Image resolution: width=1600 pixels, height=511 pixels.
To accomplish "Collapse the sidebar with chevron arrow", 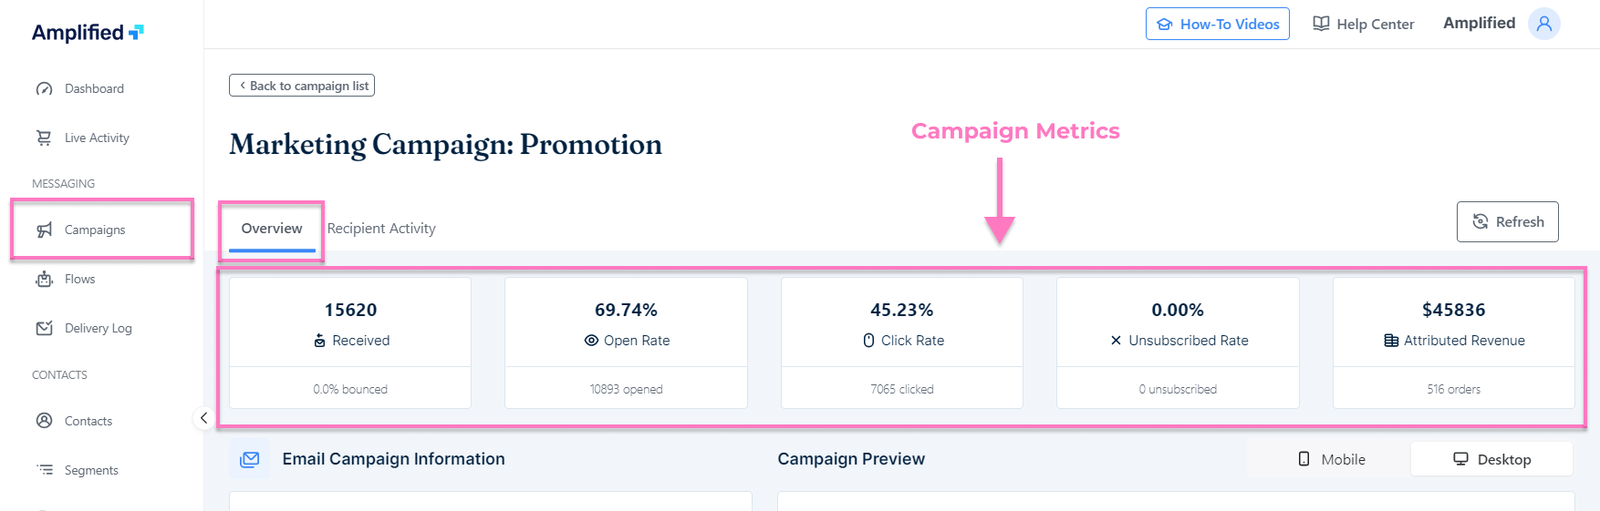I will (x=203, y=418).
